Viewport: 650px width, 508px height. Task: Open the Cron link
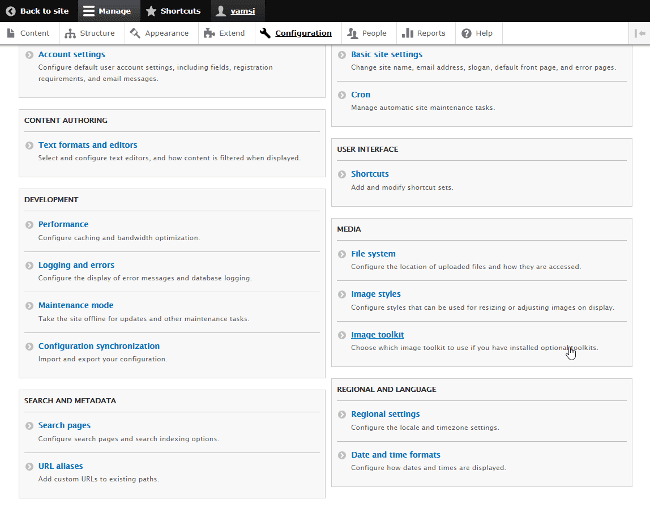(360, 95)
